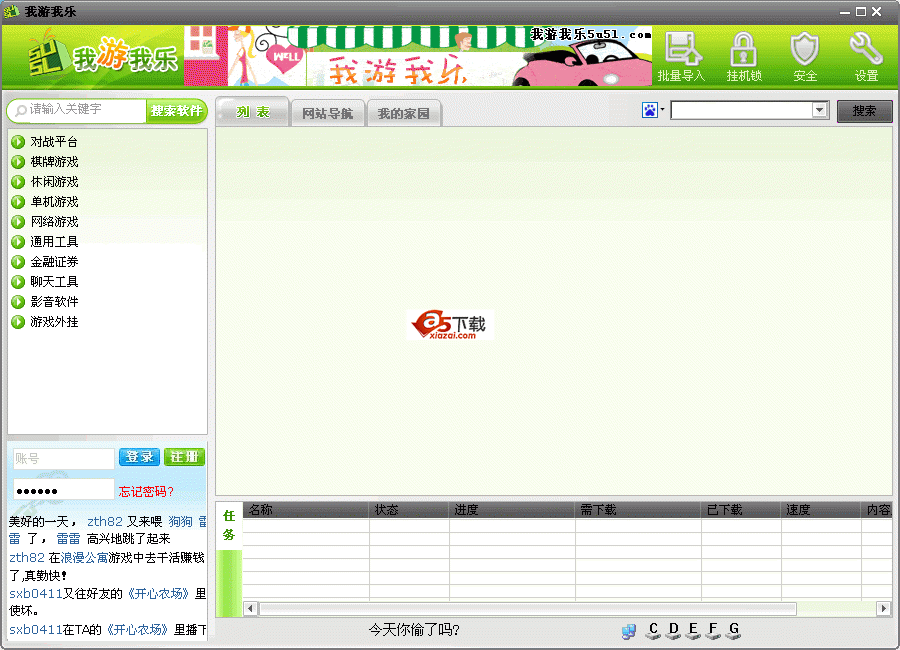Click drive F icon in status bar

click(713, 635)
